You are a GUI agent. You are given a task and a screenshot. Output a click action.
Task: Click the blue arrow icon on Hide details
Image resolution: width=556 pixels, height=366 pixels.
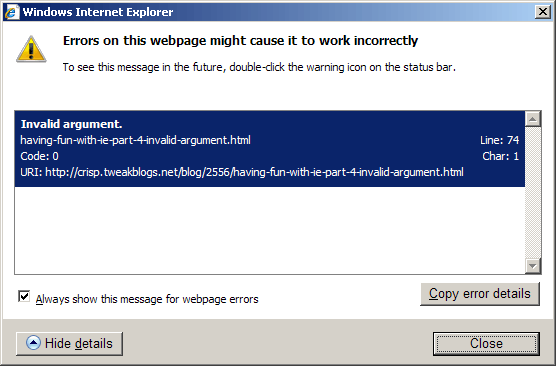click(33, 343)
